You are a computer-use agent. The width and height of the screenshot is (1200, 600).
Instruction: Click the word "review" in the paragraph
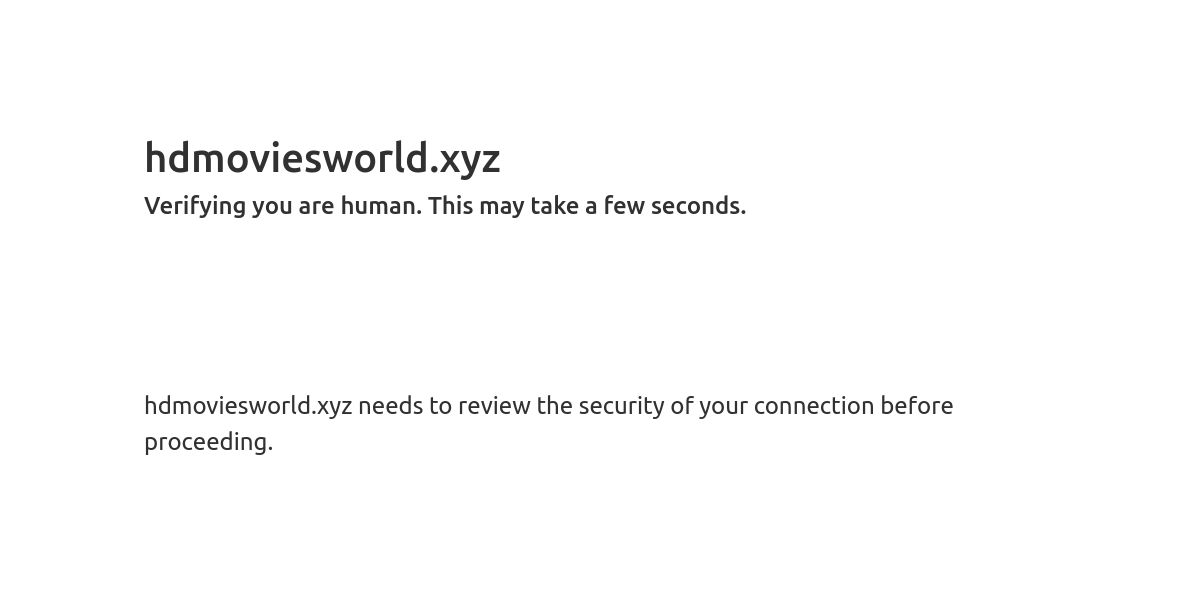coord(494,406)
